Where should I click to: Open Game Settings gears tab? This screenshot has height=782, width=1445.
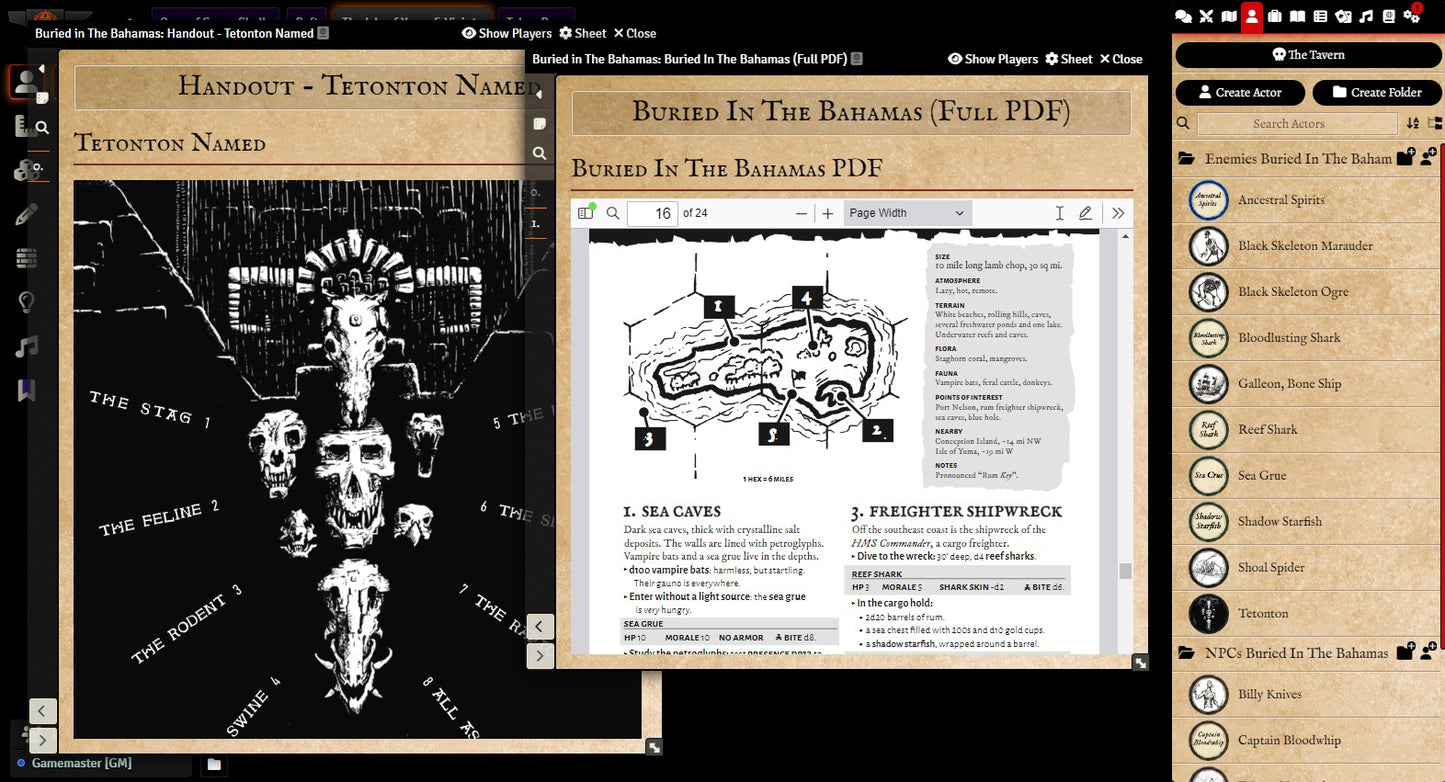(x=1412, y=16)
